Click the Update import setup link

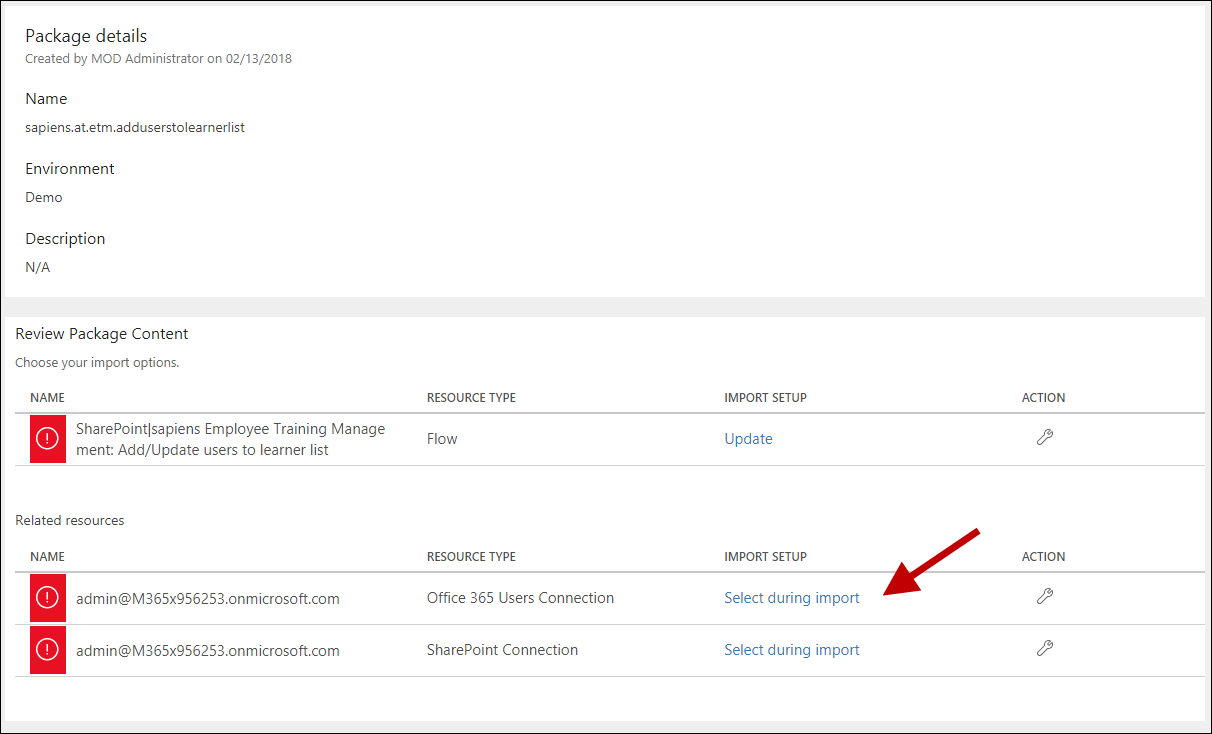pyautogui.click(x=748, y=439)
